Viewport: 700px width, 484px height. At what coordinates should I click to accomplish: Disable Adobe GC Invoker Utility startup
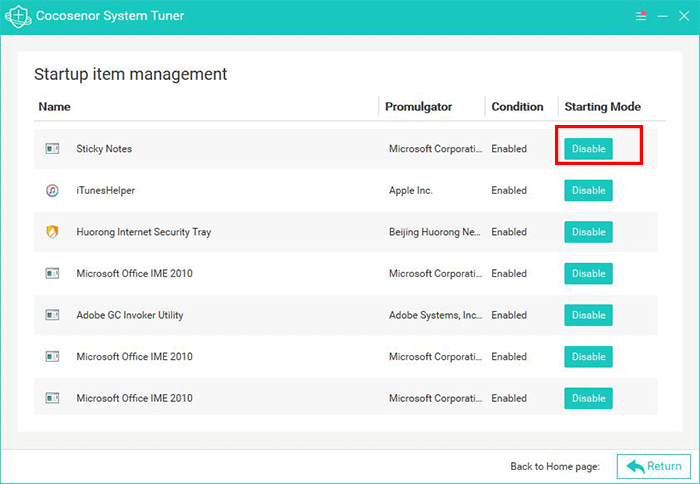tap(588, 315)
